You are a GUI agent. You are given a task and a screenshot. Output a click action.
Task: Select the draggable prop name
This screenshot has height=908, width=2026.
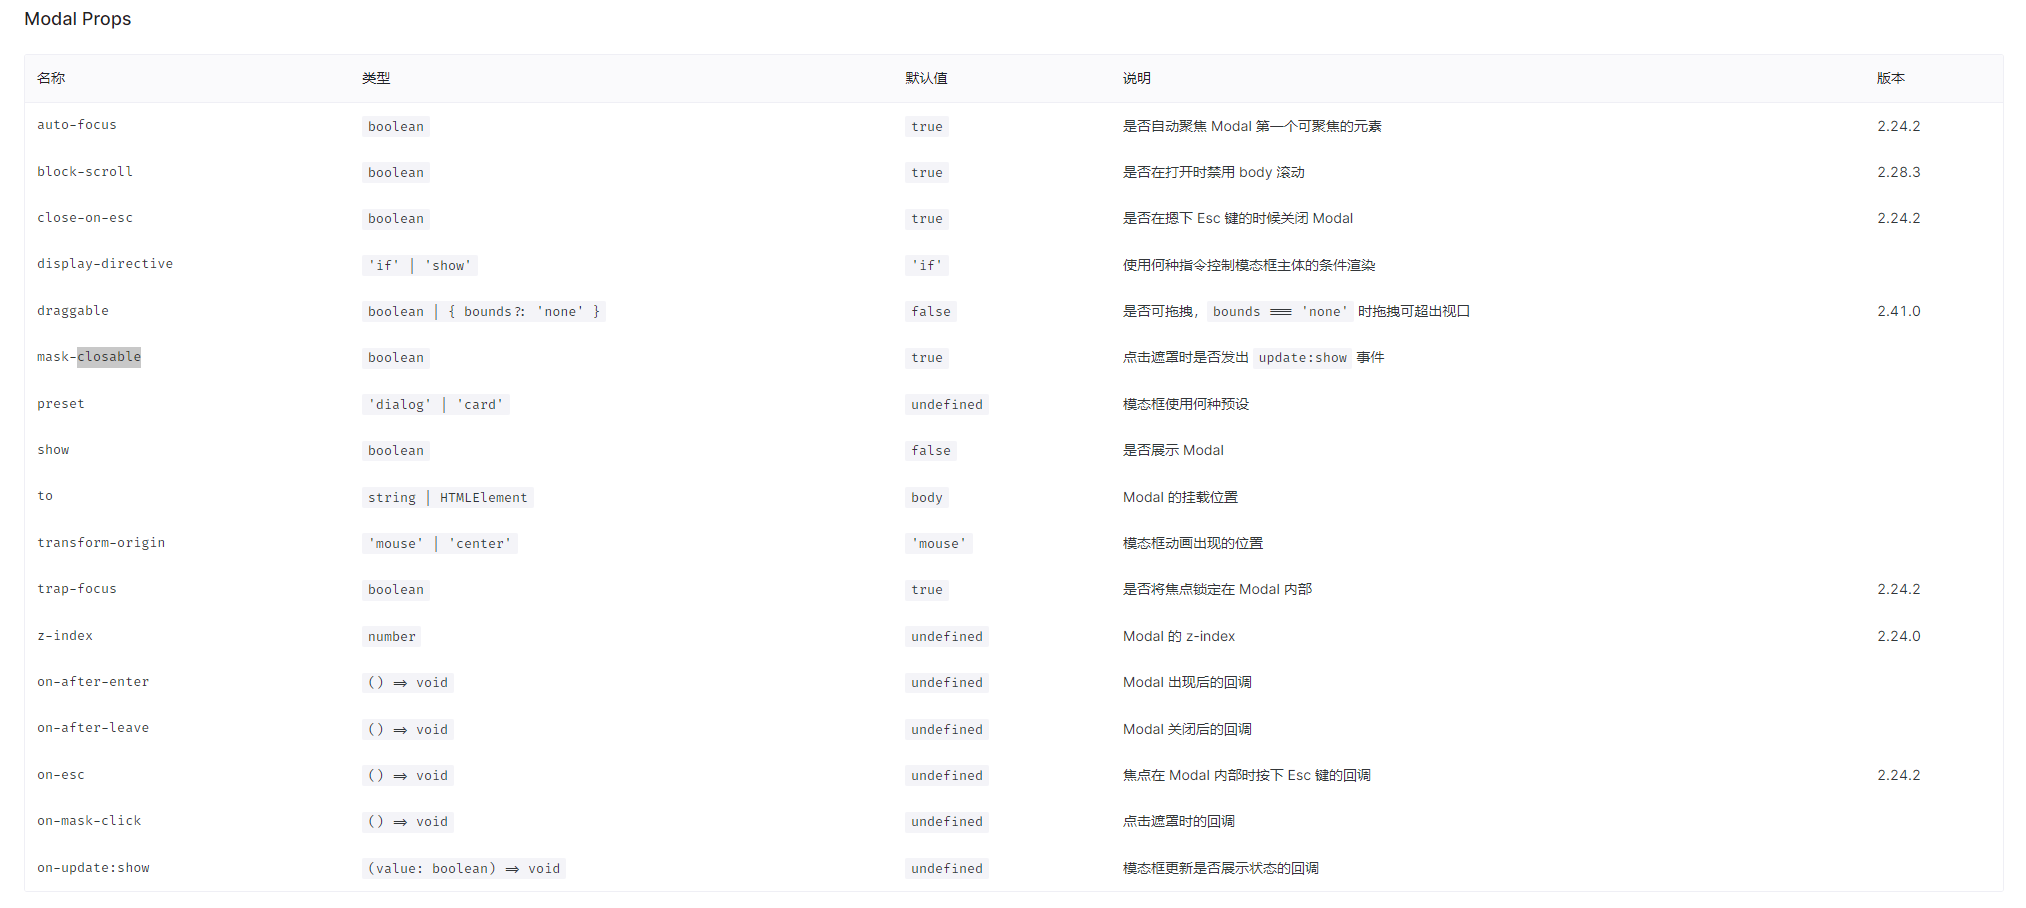[x=72, y=310]
